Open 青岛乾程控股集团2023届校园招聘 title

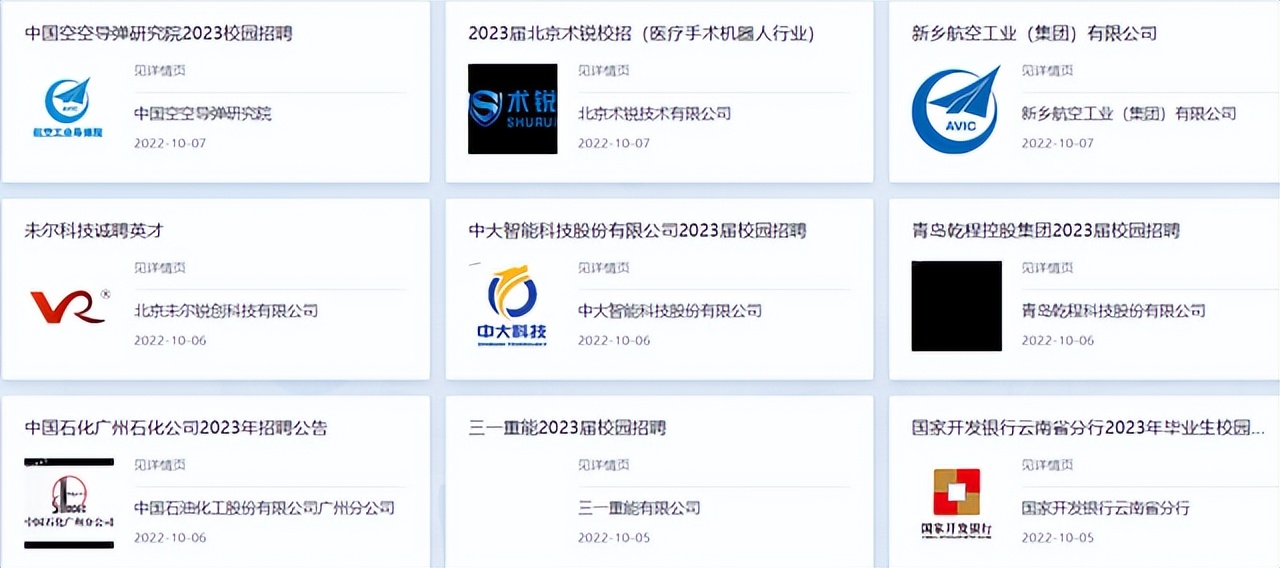1046,231
